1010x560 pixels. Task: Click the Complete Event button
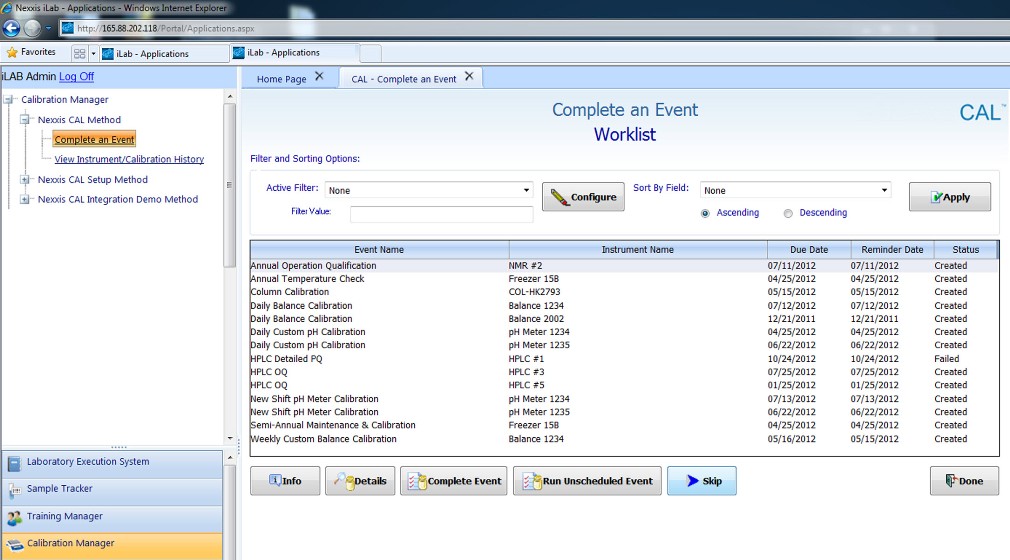(x=453, y=481)
